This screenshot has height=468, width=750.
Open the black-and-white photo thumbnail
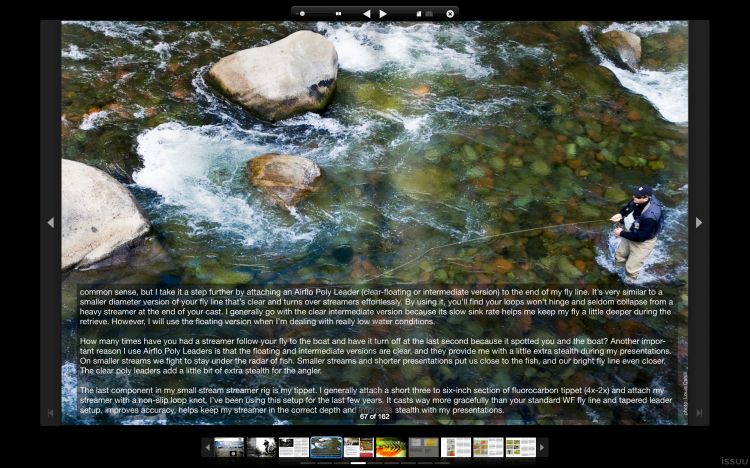(262, 447)
